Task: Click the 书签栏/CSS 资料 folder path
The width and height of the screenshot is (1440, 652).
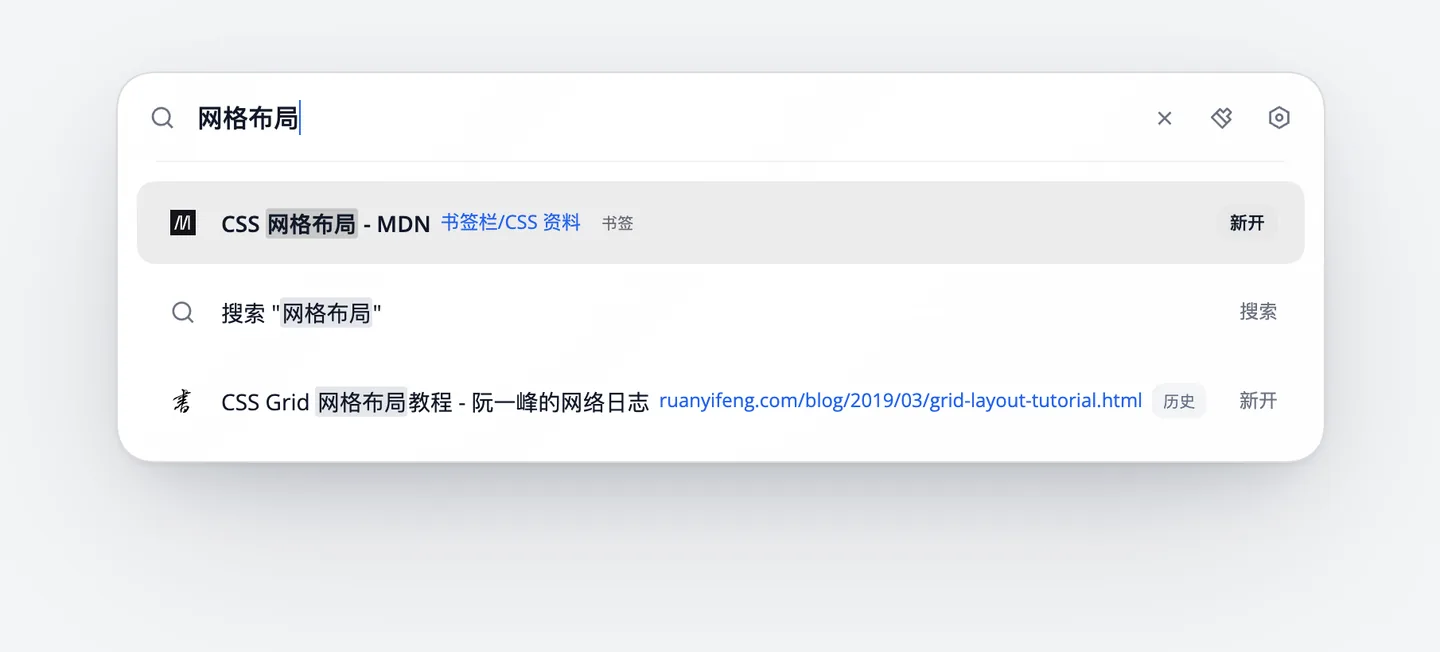Action: (511, 223)
